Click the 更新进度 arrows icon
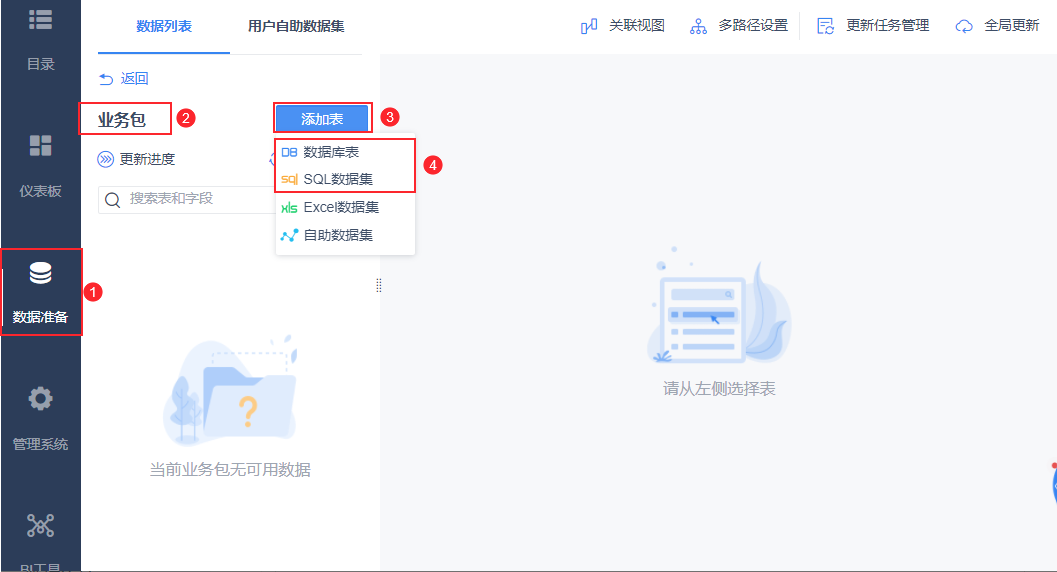Screen dimensions: 1057x572 (106, 160)
